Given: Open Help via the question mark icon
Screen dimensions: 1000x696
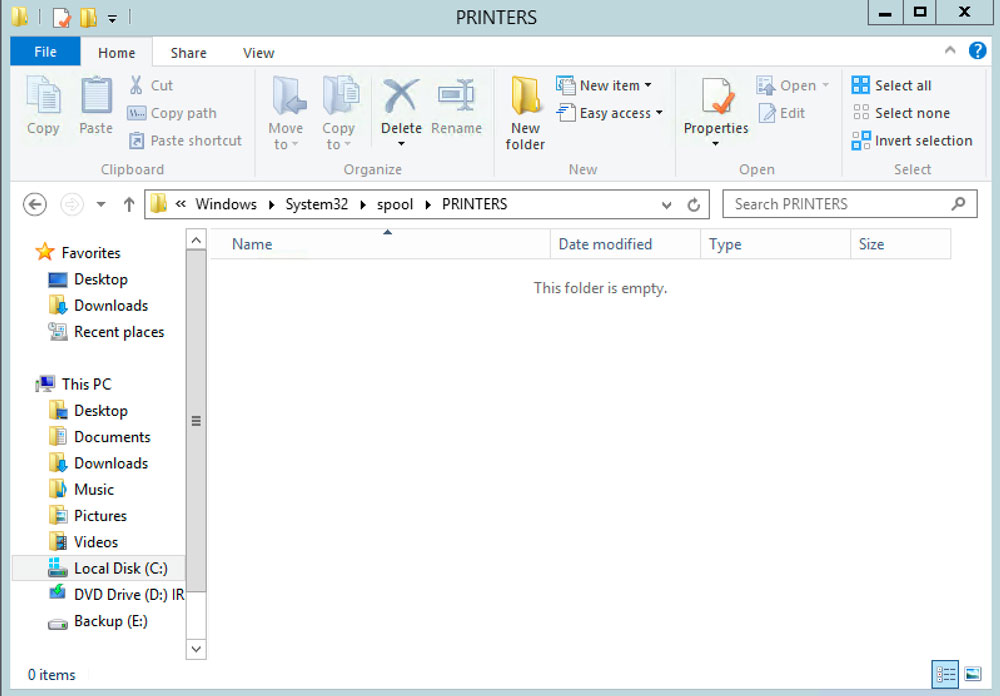Looking at the screenshot, I should 977,51.
